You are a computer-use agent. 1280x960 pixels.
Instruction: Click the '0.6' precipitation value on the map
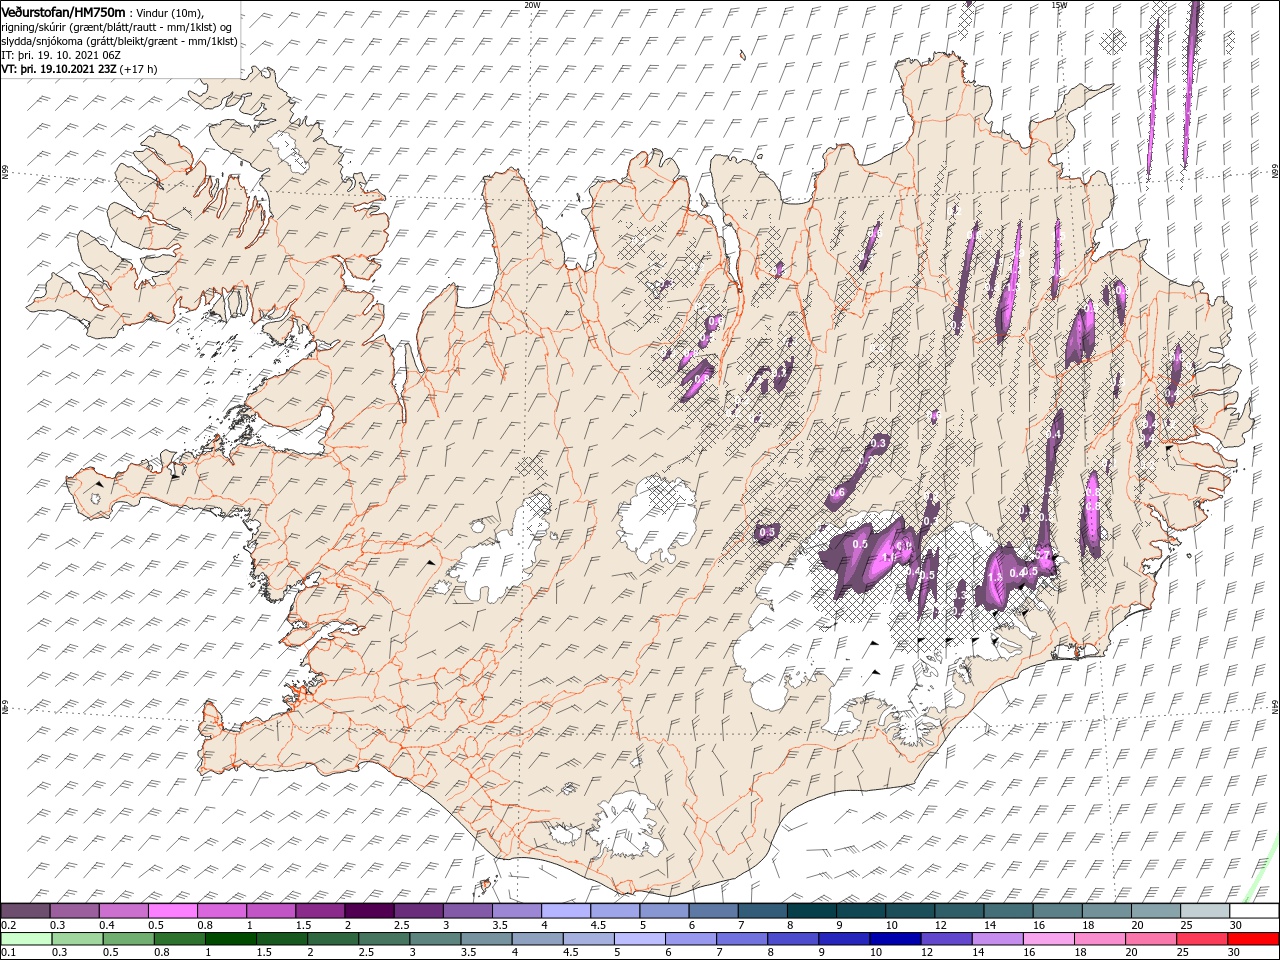pyautogui.click(x=837, y=492)
